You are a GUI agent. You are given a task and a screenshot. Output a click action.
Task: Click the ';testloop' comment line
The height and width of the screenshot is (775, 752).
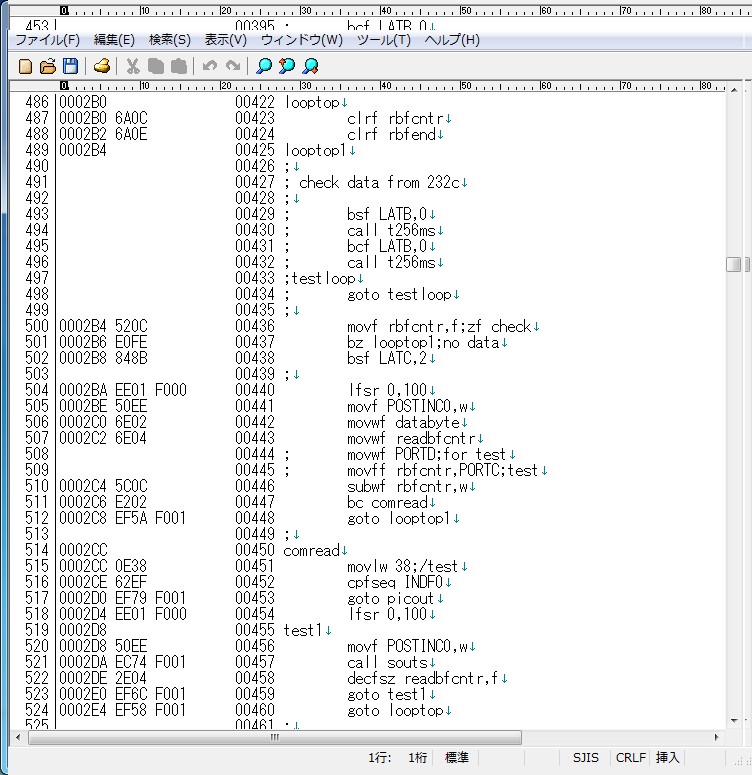320,278
